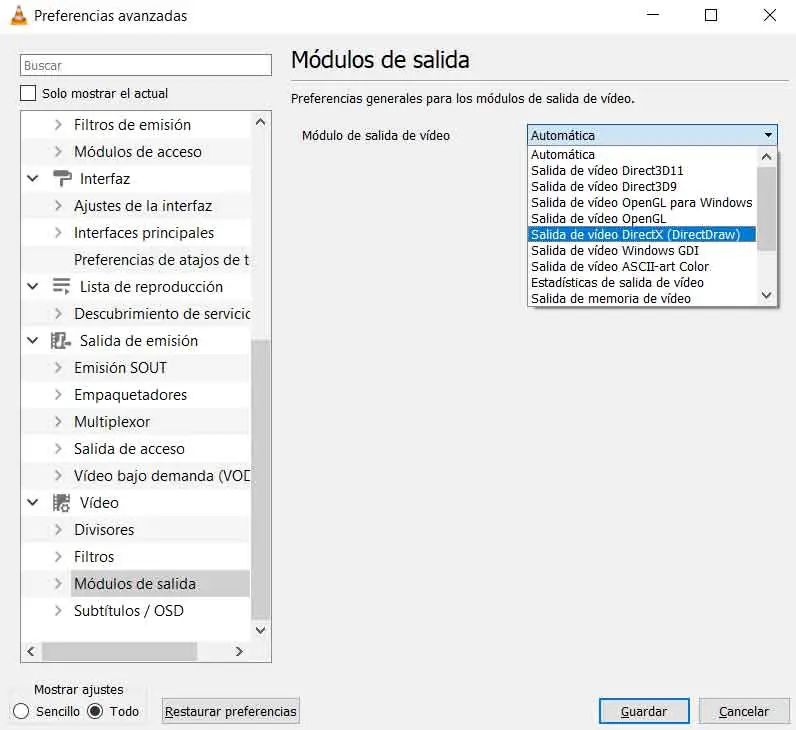The width and height of the screenshot is (796, 730).
Task: Expand the Subtítulos / OSD node
Action: tap(58, 611)
